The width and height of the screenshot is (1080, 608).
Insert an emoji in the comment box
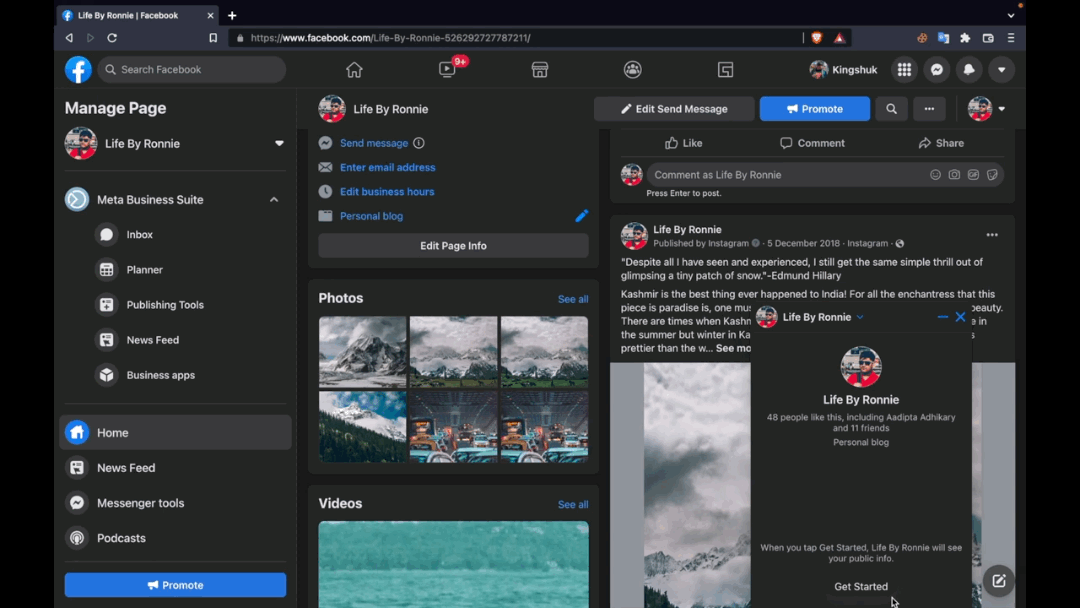pos(935,175)
